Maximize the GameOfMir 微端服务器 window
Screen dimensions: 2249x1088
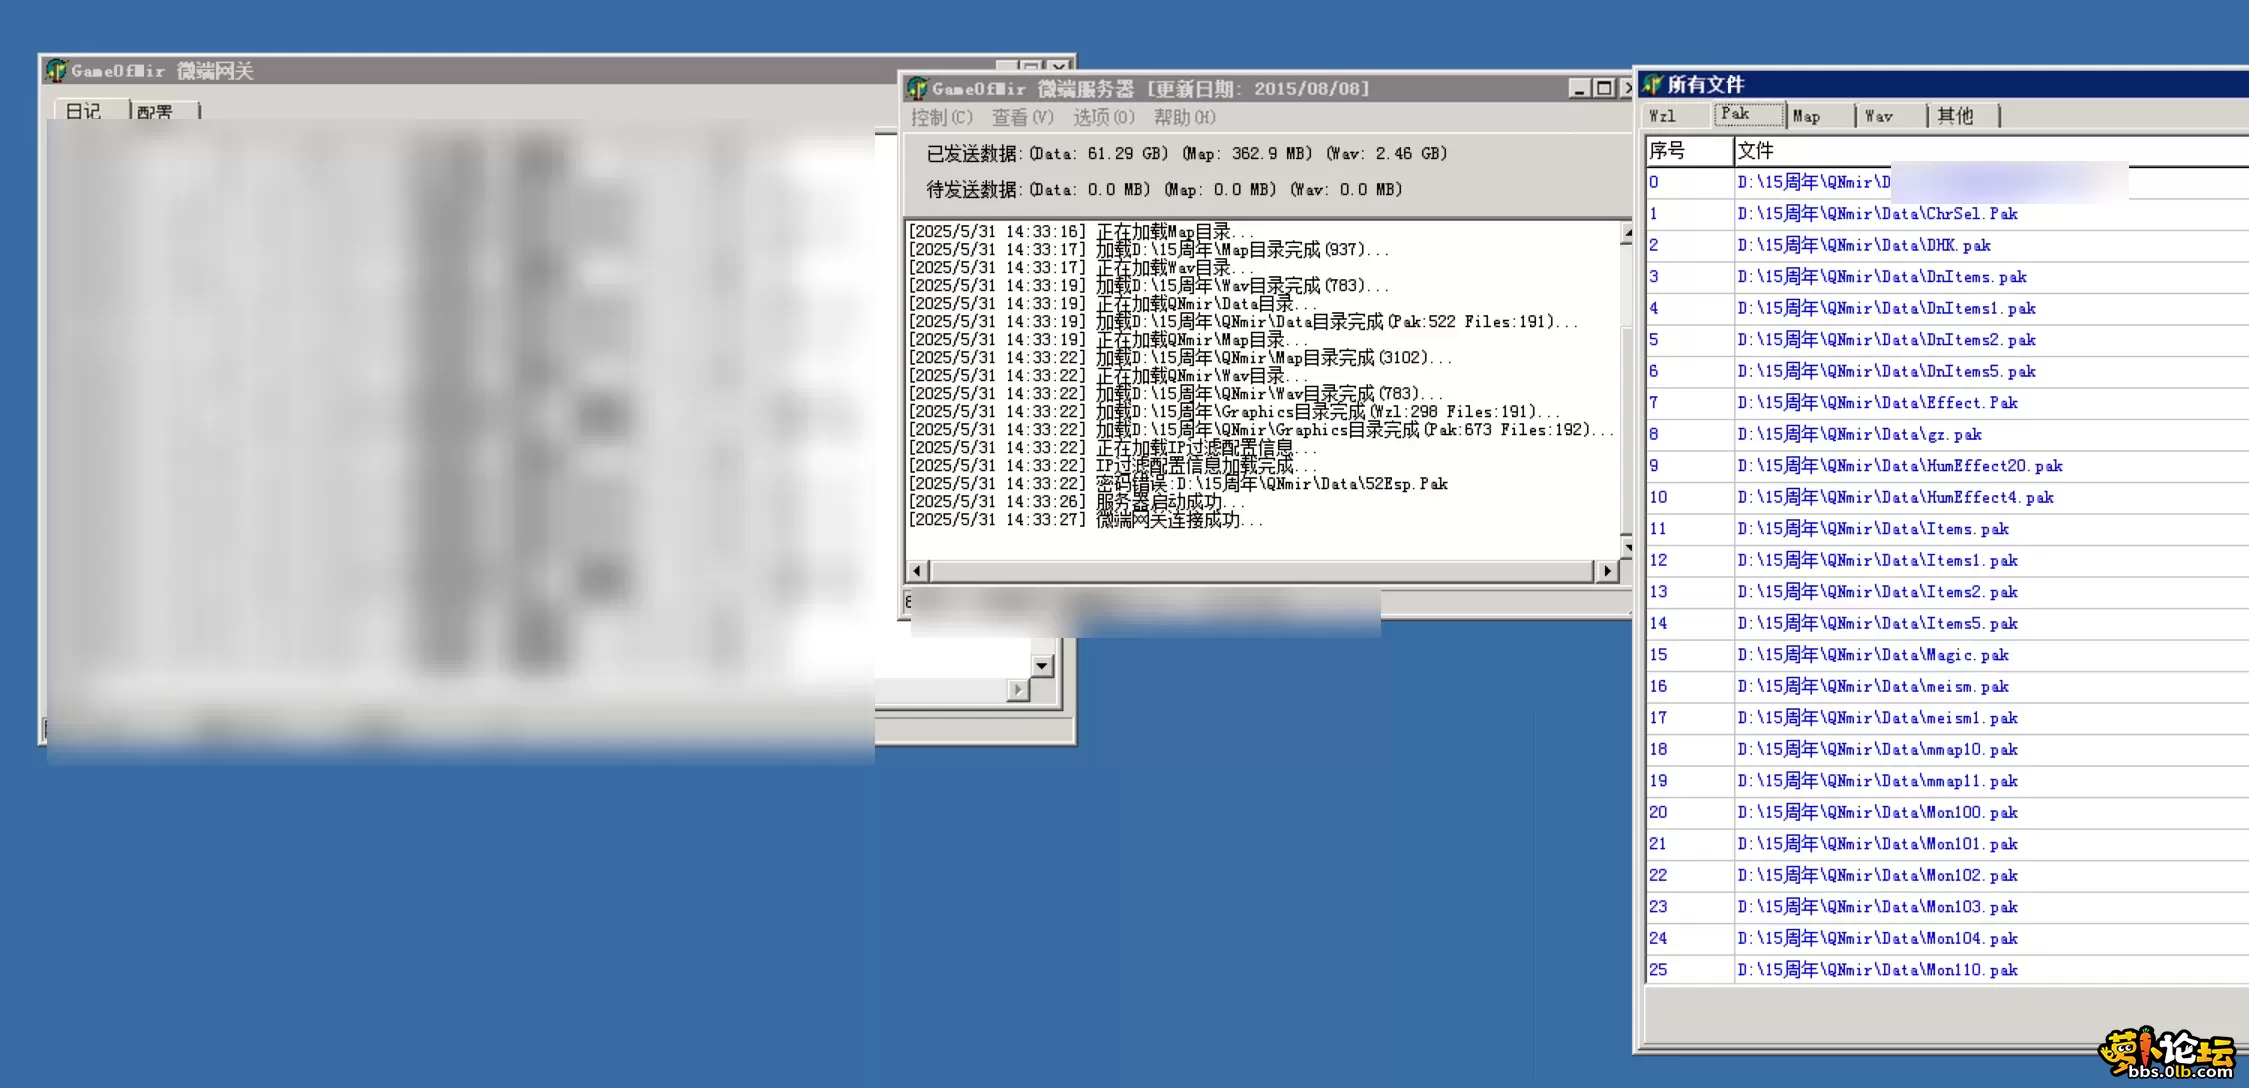tap(1604, 89)
